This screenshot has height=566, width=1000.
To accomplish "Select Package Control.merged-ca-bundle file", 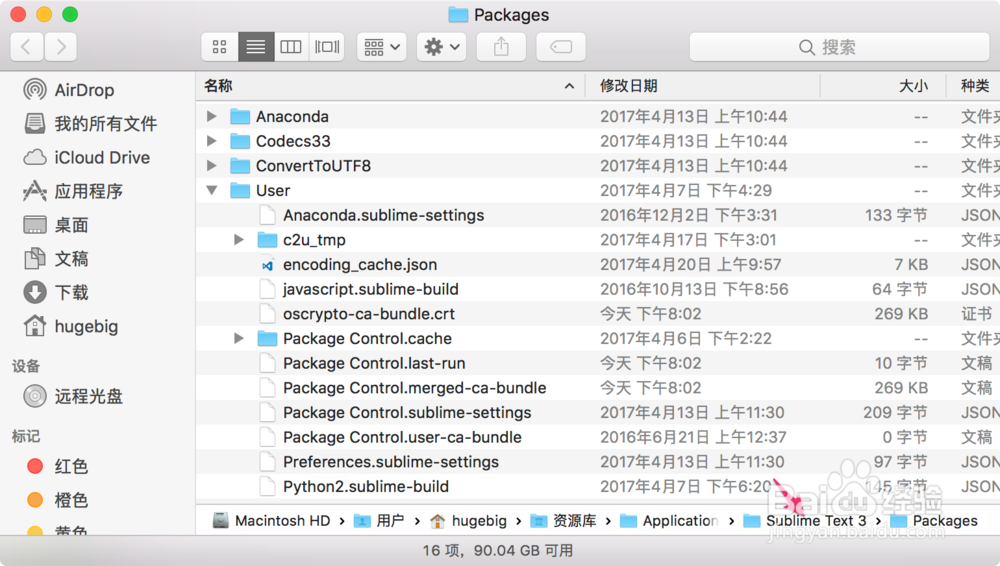I will 415,388.
